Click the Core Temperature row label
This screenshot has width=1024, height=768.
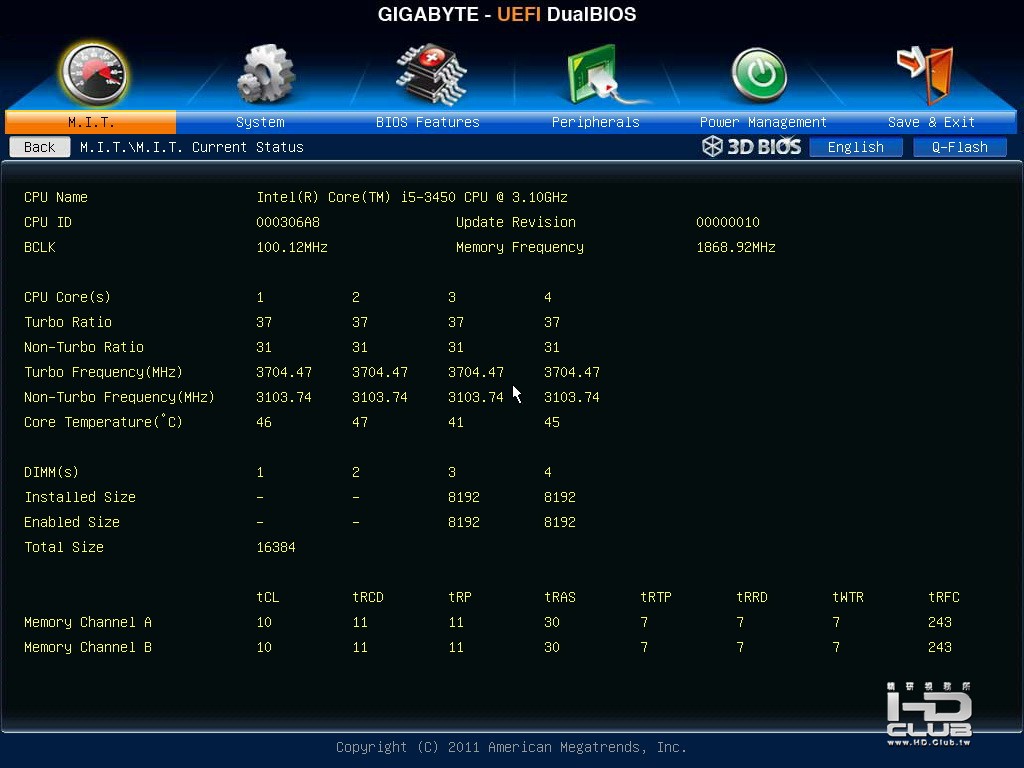coord(103,422)
